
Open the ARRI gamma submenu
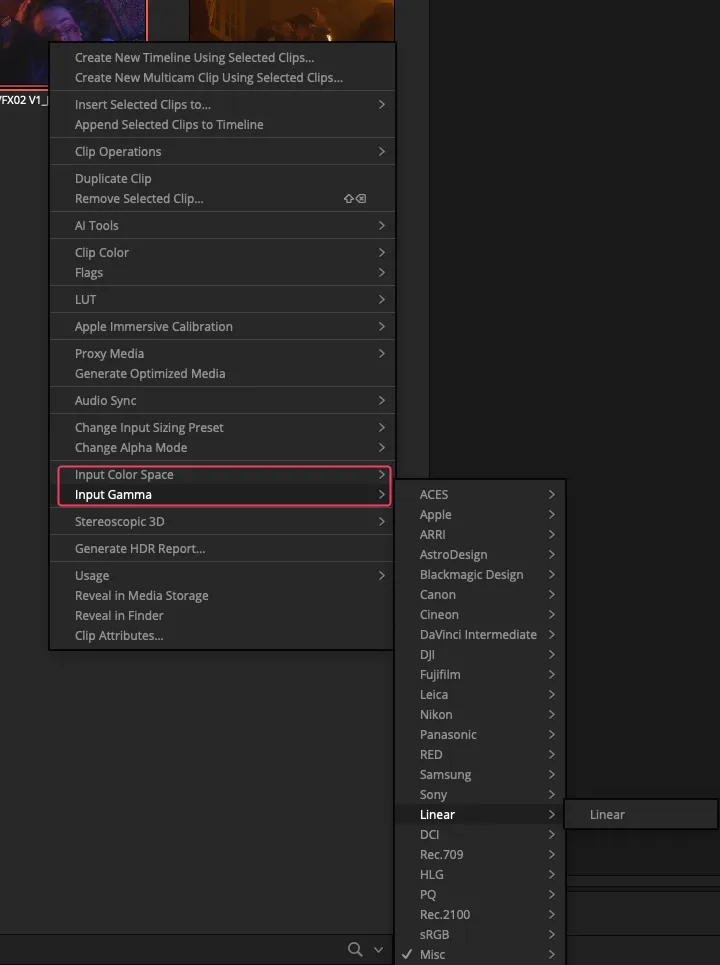[x=433, y=534]
